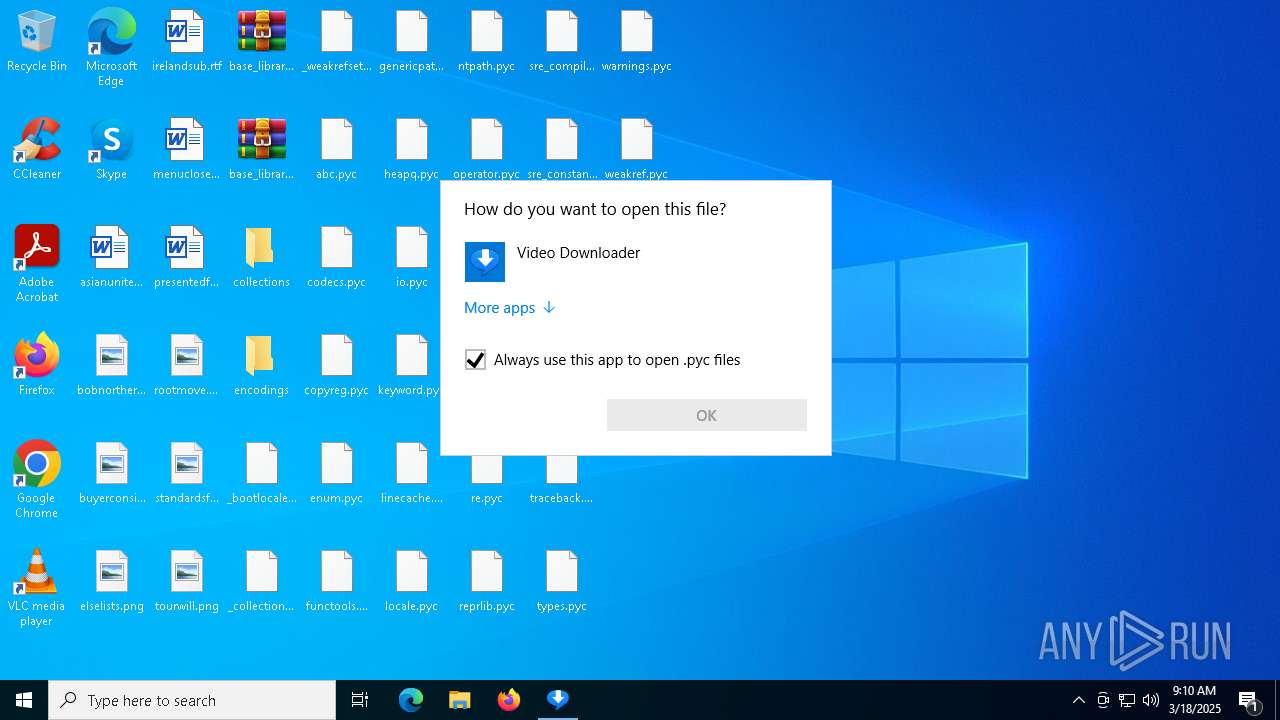Select warnings.pyc file
The height and width of the screenshot is (720, 1280).
click(x=637, y=42)
